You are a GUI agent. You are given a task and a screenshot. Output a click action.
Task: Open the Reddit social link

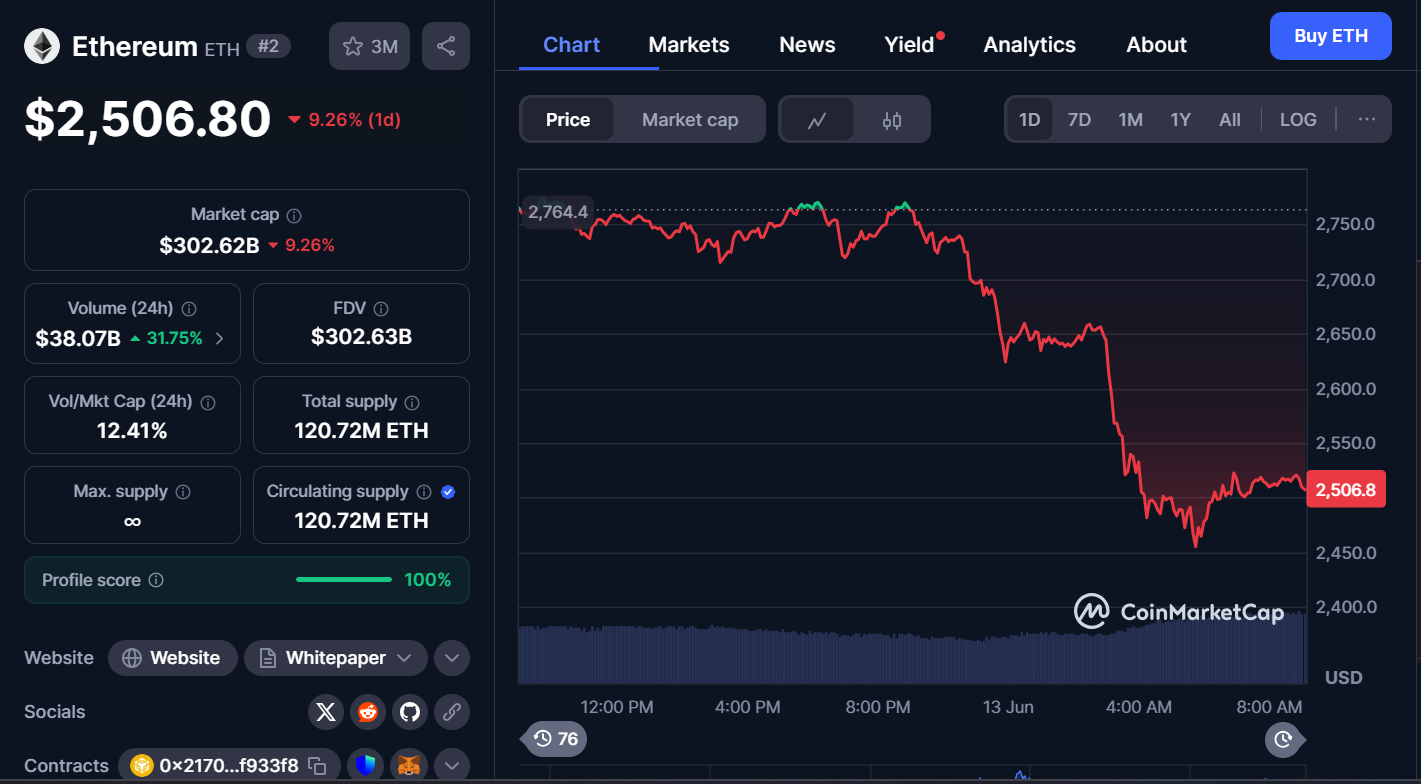coord(367,712)
